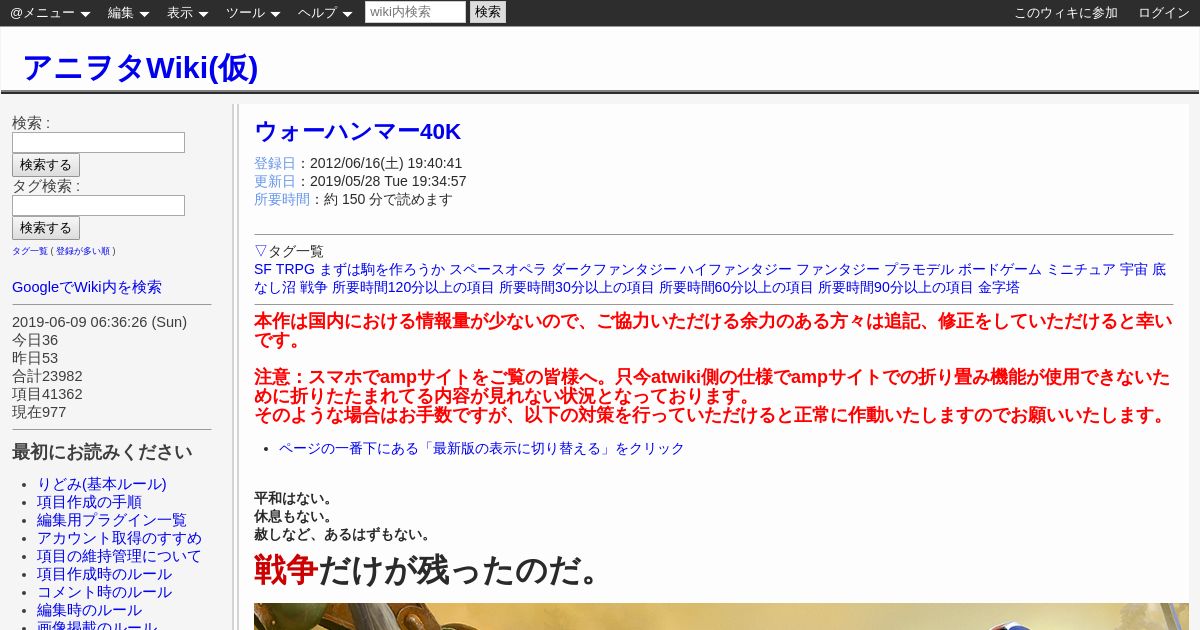Image resolution: width=1200 pixels, height=630 pixels.
Task: Open the 表示 dropdown menu
Action: tap(187, 13)
